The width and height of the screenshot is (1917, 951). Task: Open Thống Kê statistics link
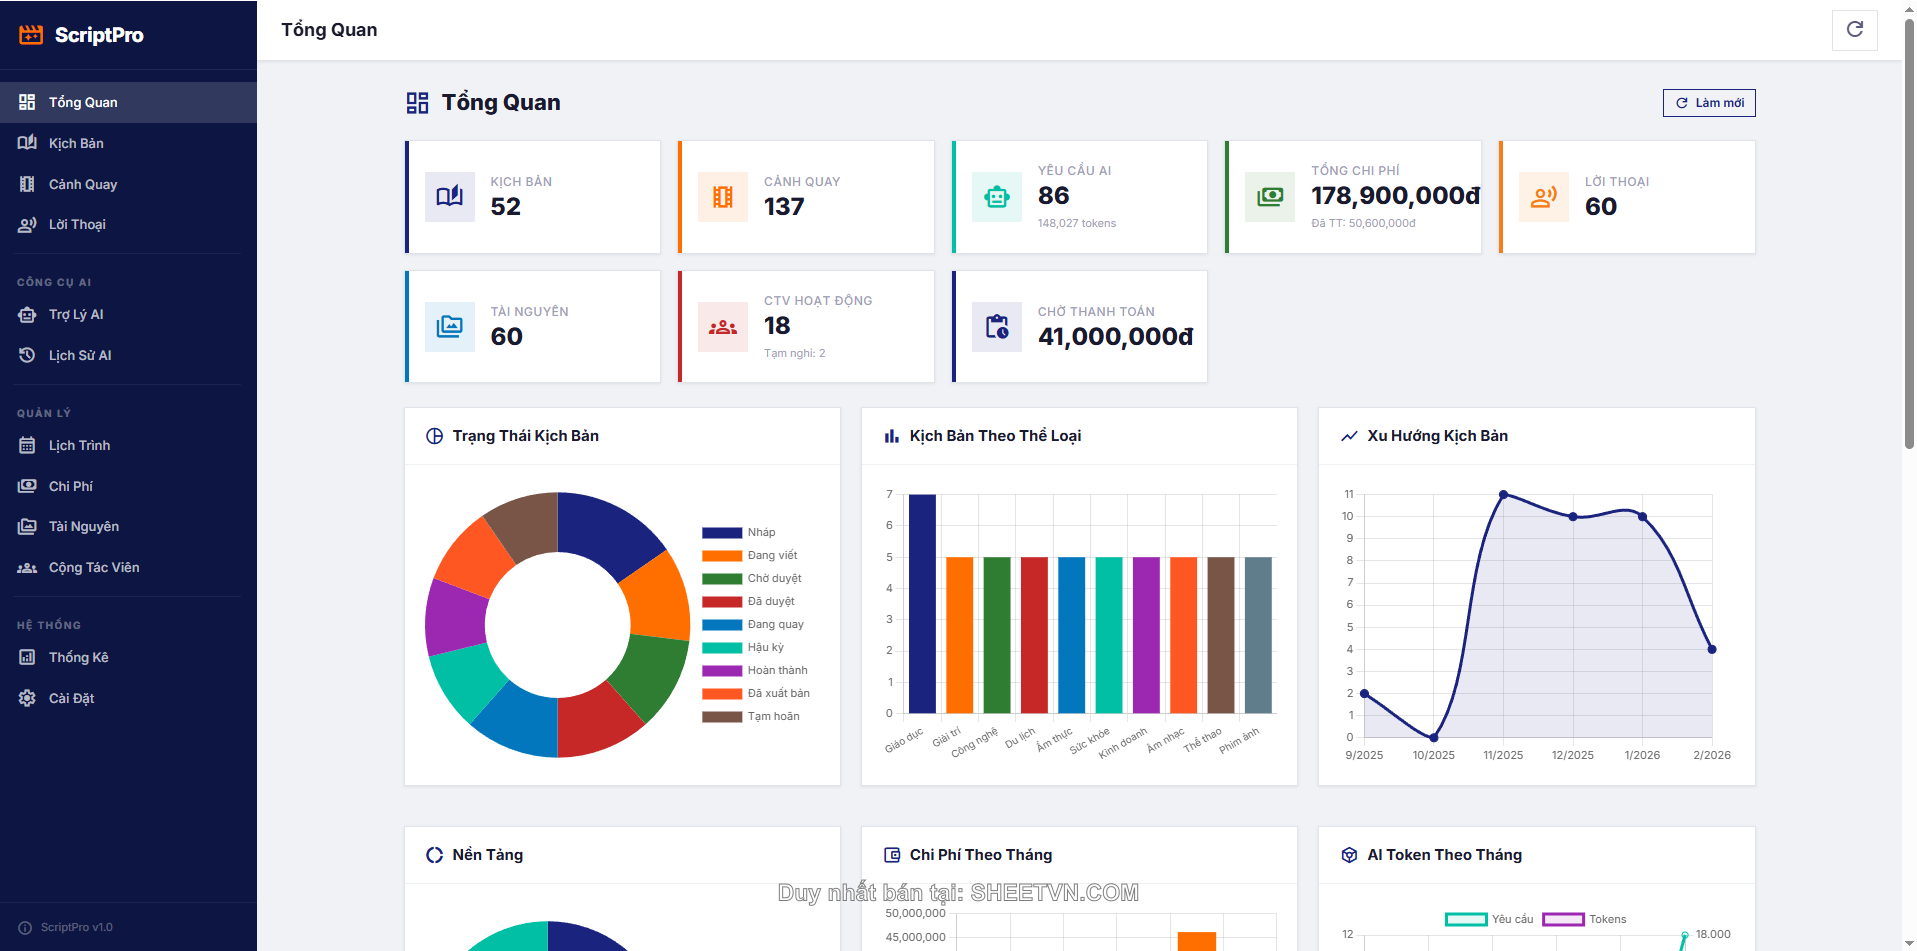coord(78,657)
